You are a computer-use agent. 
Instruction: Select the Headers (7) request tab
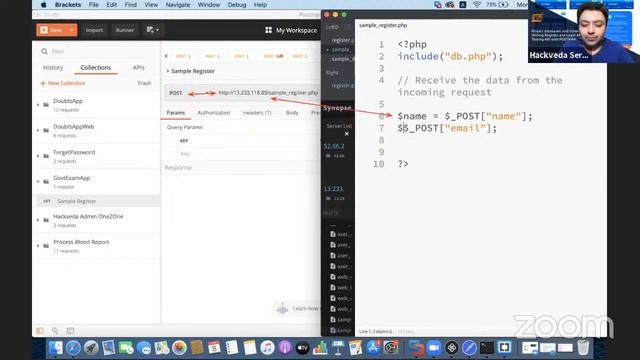click(x=257, y=113)
